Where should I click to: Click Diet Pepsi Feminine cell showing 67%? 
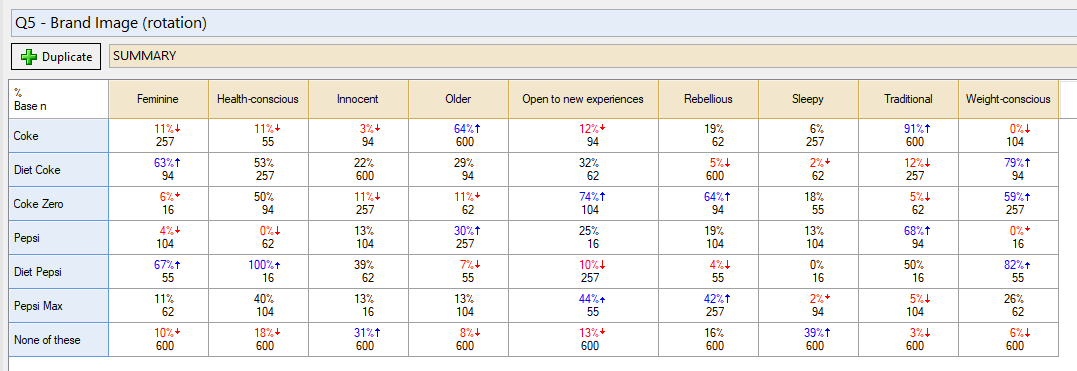pos(158,271)
